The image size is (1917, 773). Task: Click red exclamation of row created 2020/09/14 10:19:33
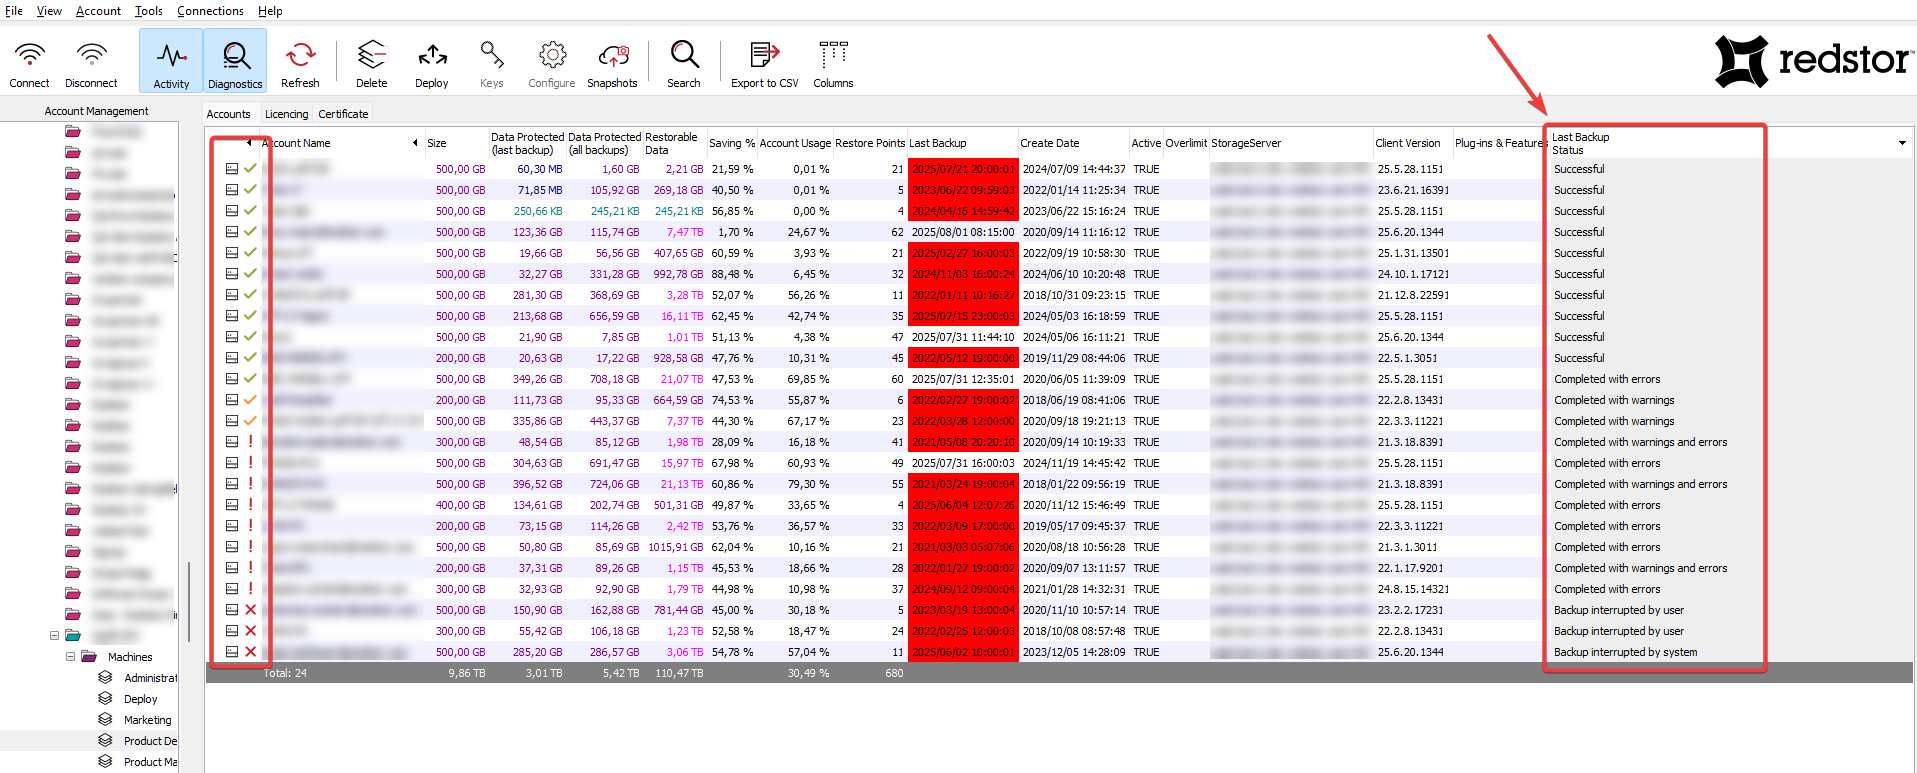250,442
